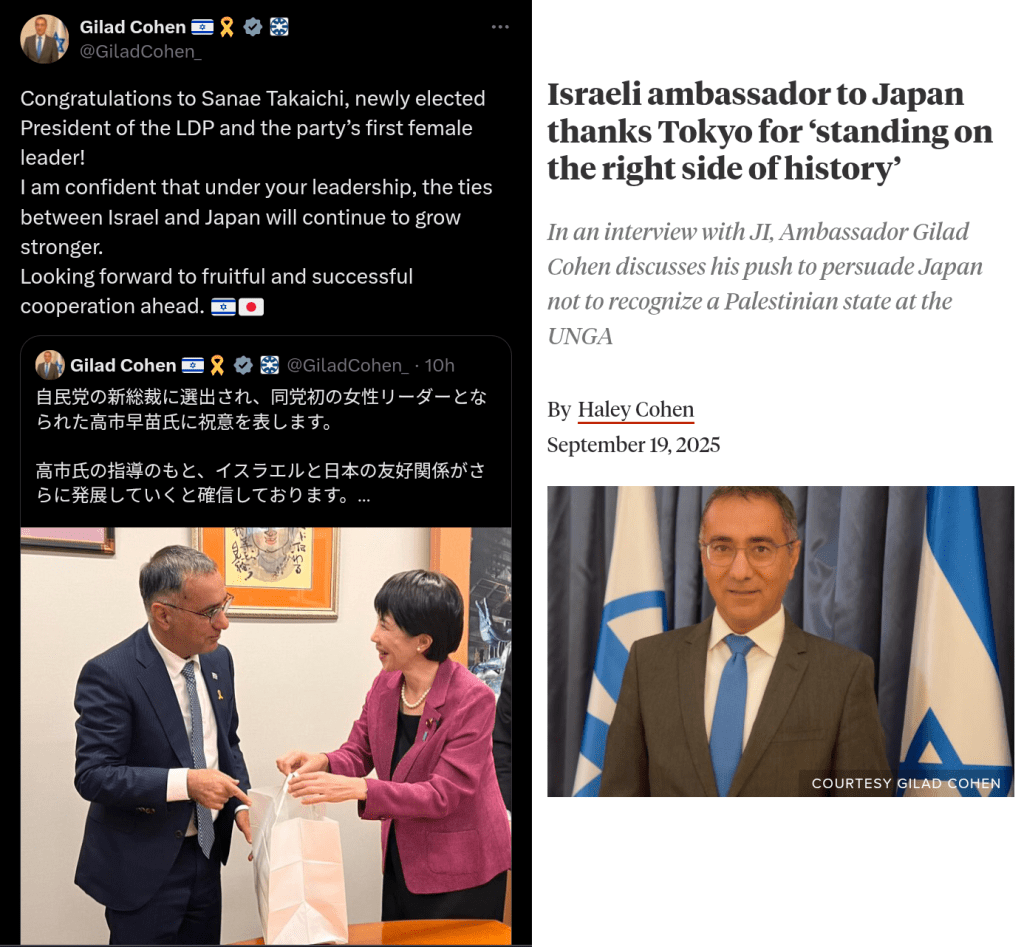Click the yellow ribbon in quoted tweet header

pyautogui.click(x=217, y=365)
